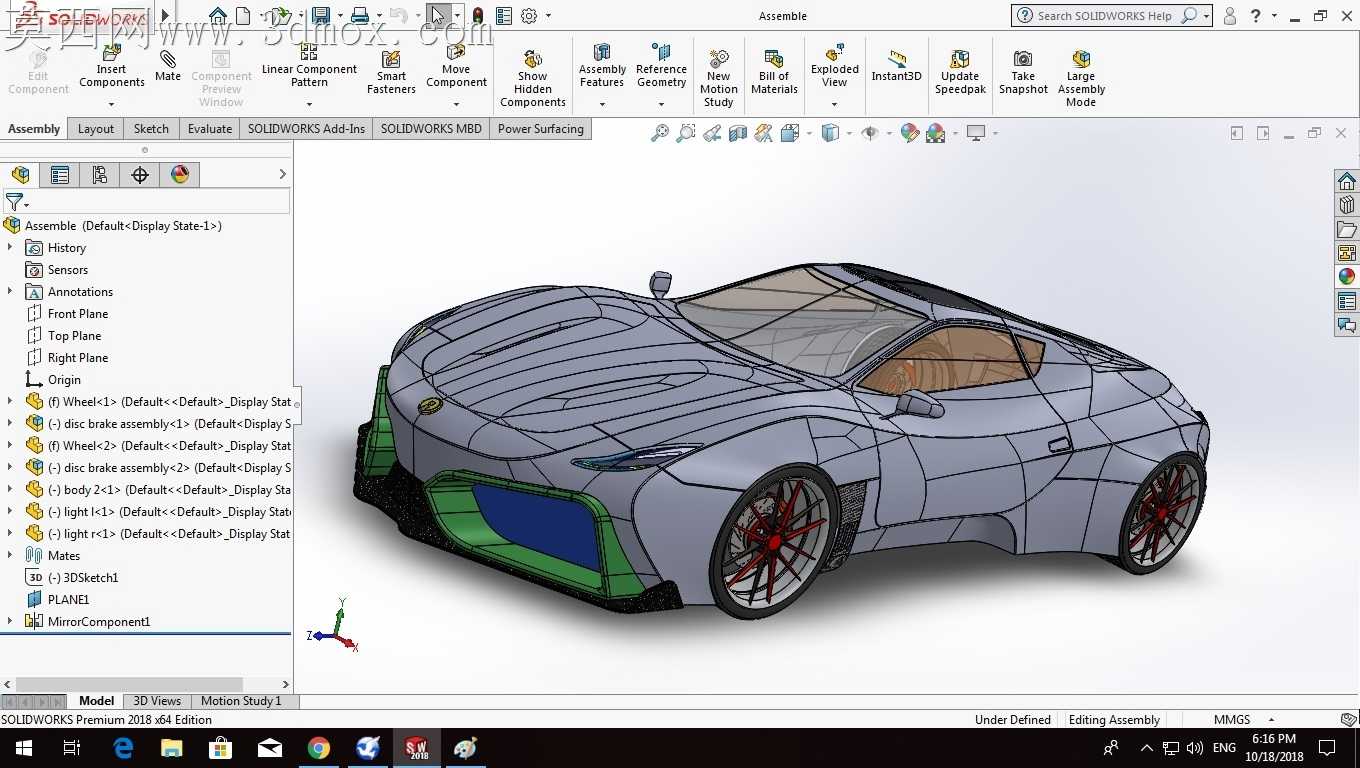Click Show Hidden Components
Screen dimensions: 1360x768
tap(533, 77)
